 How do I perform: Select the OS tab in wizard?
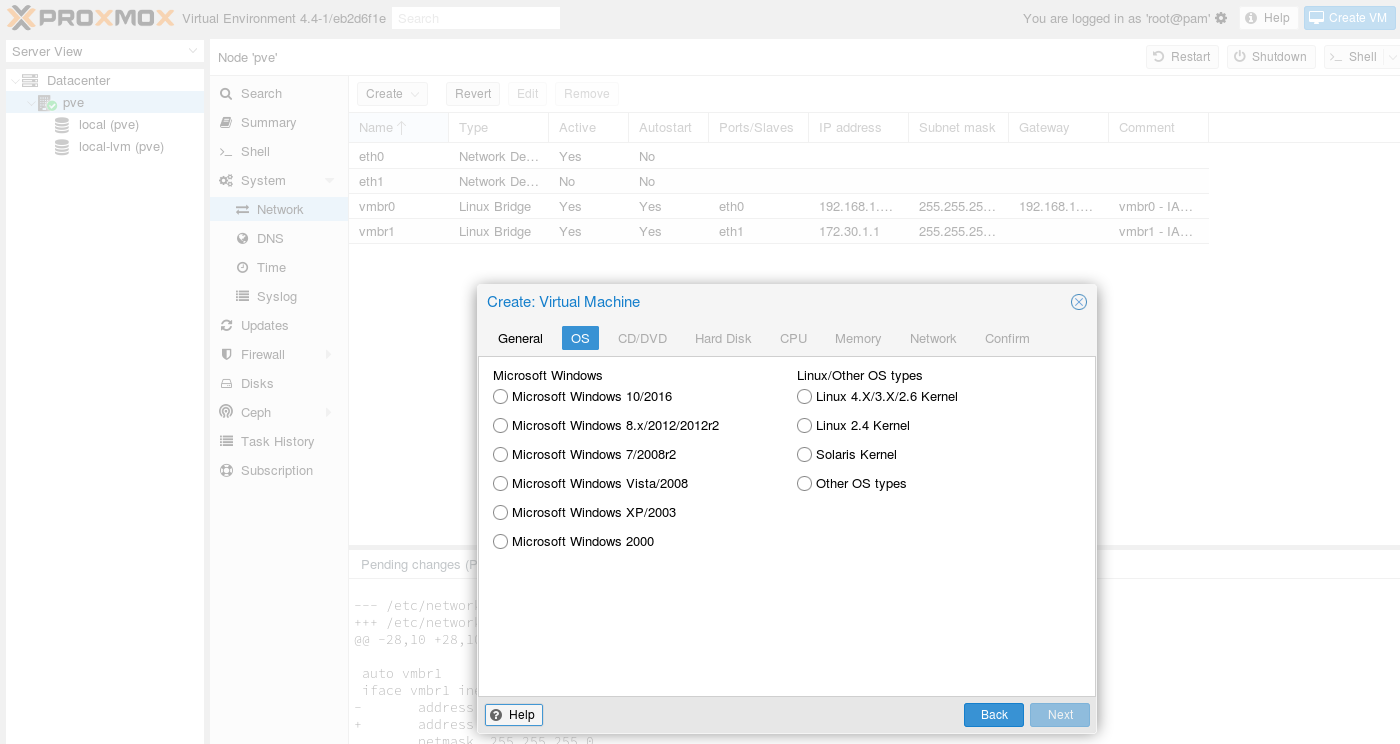[580, 339]
